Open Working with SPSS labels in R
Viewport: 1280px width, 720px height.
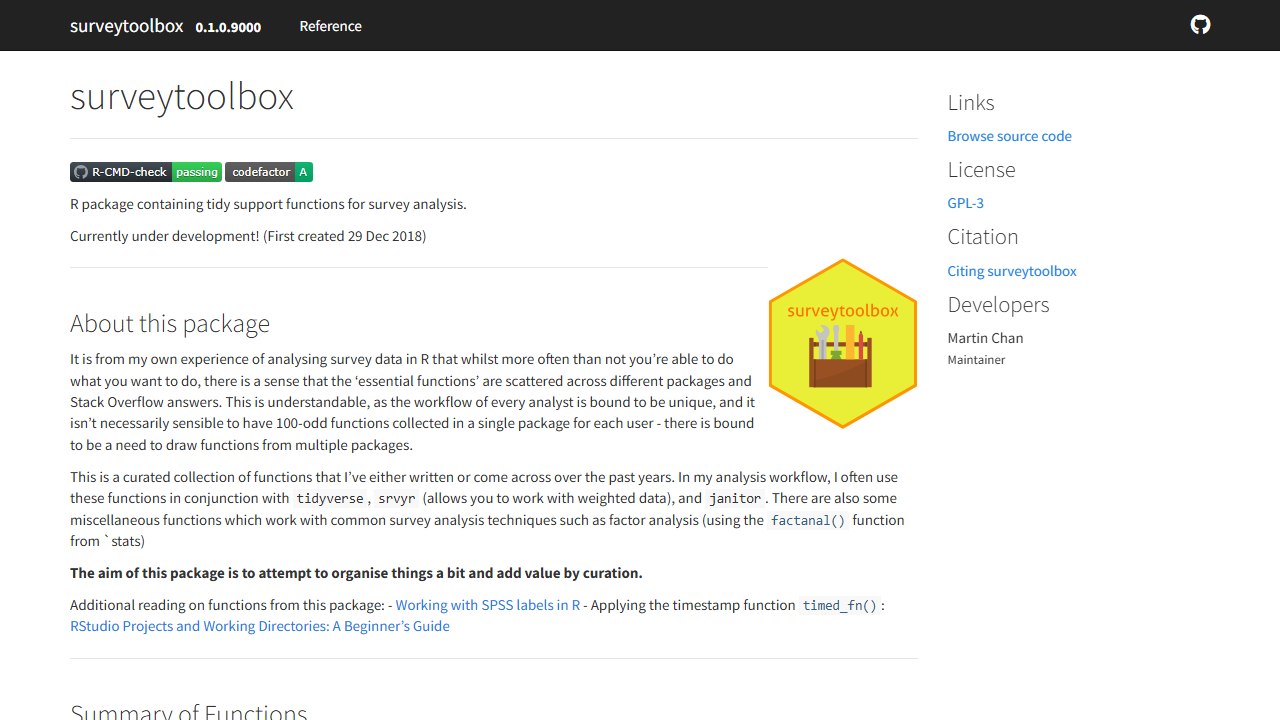tap(488, 605)
